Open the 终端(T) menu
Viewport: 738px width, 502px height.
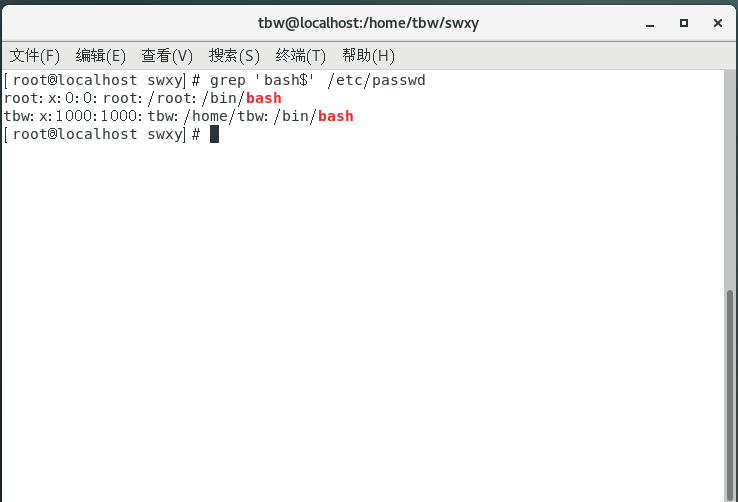point(301,56)
